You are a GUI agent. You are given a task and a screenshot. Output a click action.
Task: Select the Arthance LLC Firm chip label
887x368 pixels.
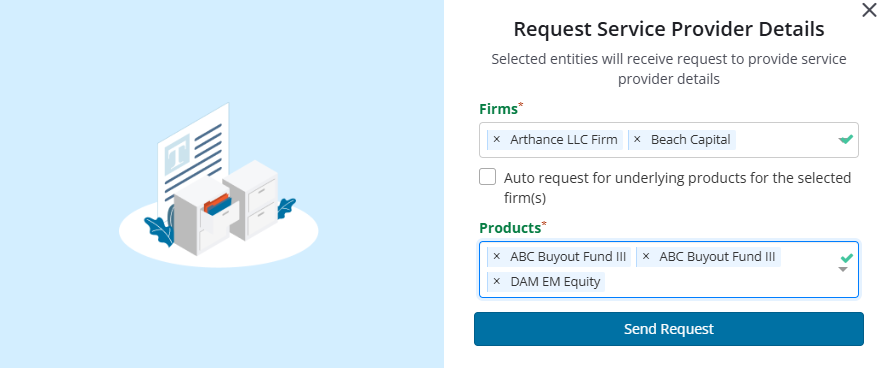coord(563,140)
